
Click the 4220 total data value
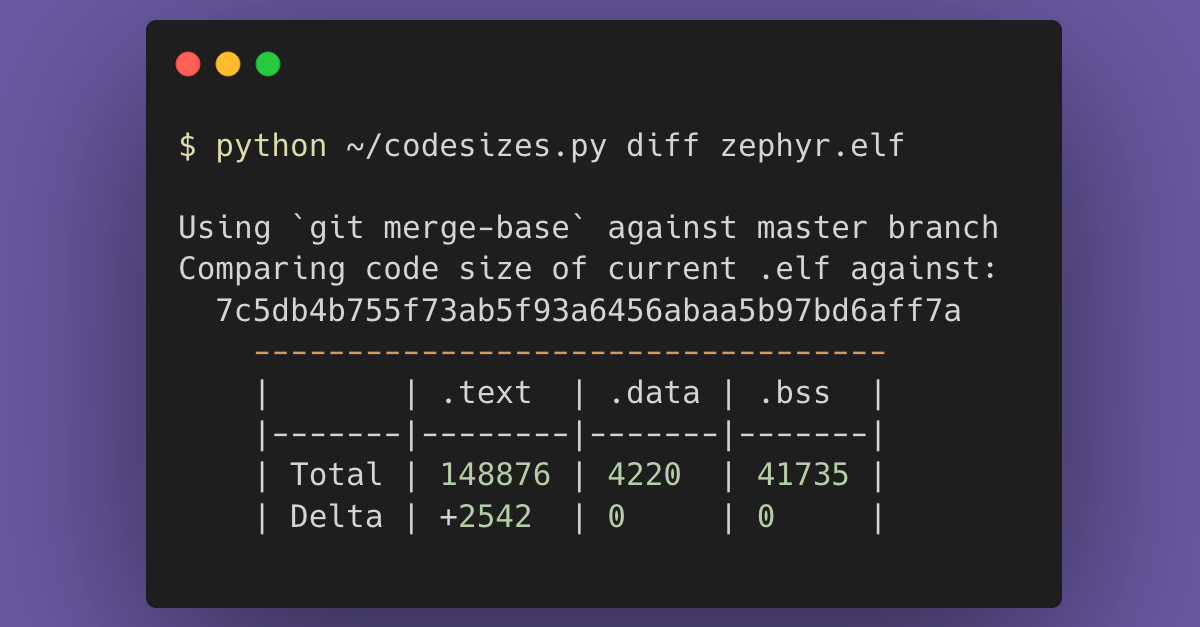tap(645, 475)
